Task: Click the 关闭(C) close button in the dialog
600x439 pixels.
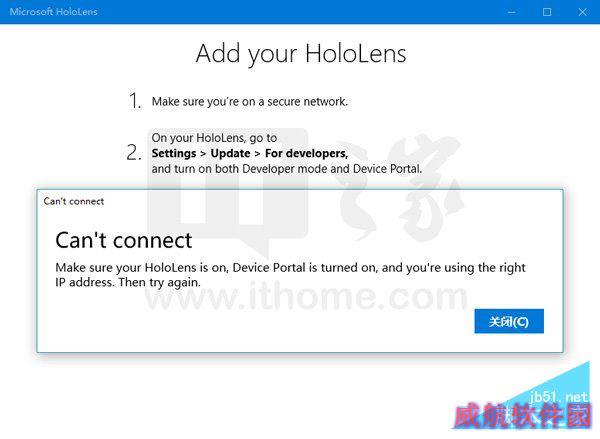Action: coord(509,321)
